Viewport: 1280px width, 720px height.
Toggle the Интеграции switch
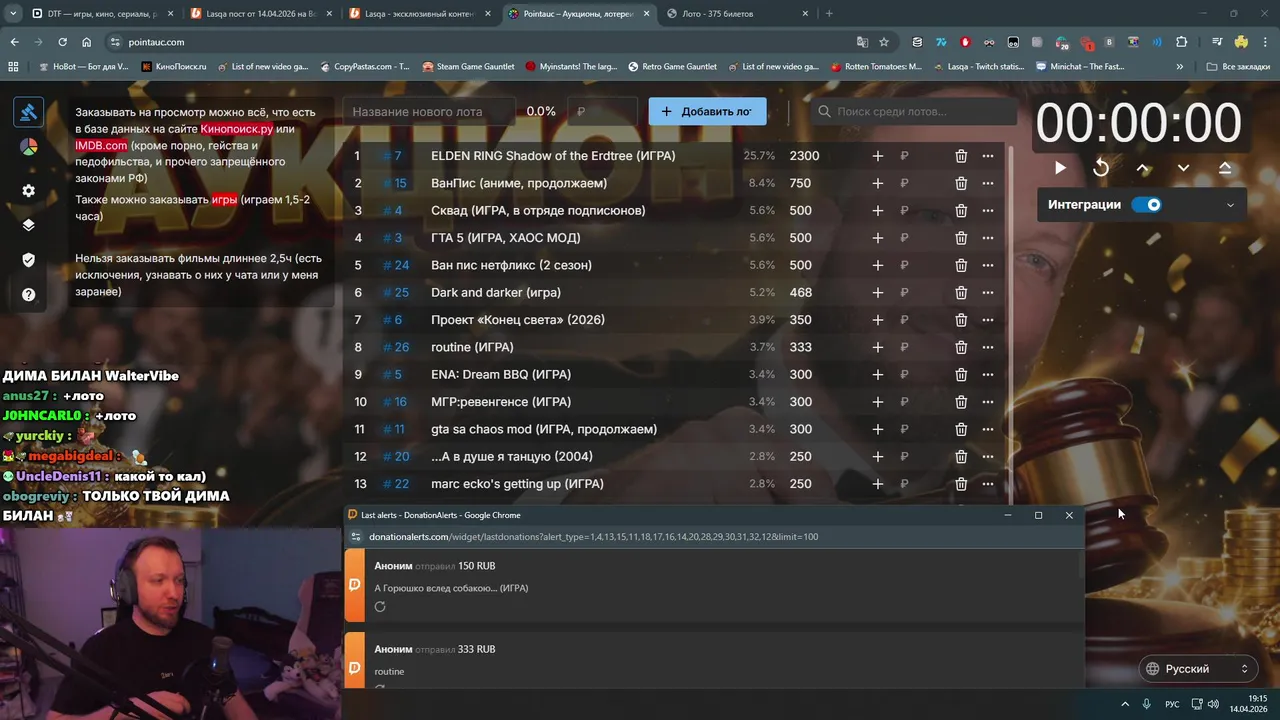[x=1147, y=204]
